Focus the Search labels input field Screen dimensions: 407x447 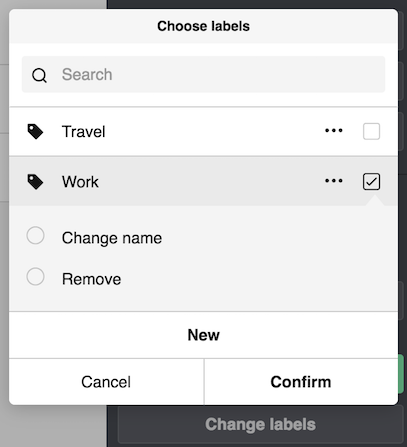click(203, 74)
